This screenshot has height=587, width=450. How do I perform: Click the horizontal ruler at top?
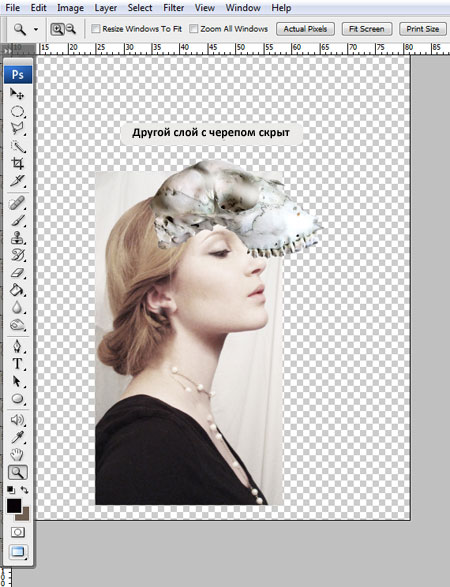(x=242, y=49)
